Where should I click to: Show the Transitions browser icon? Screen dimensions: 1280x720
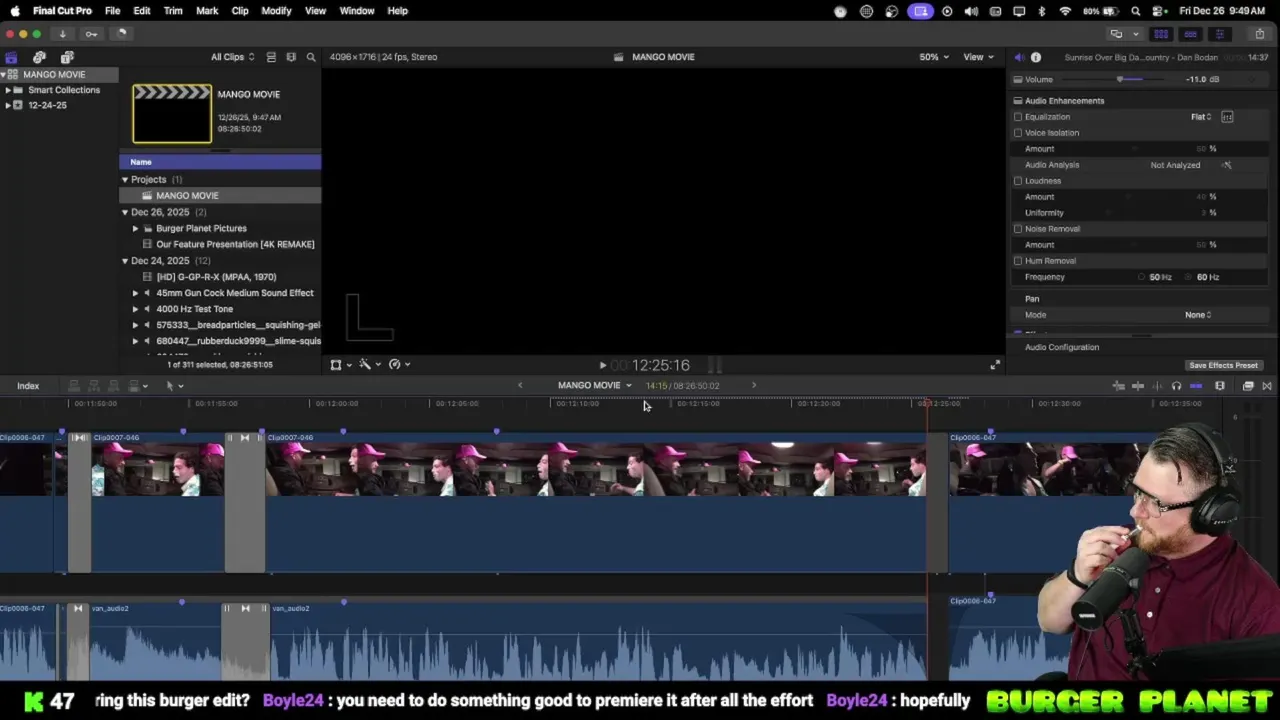pos(1267,386)
